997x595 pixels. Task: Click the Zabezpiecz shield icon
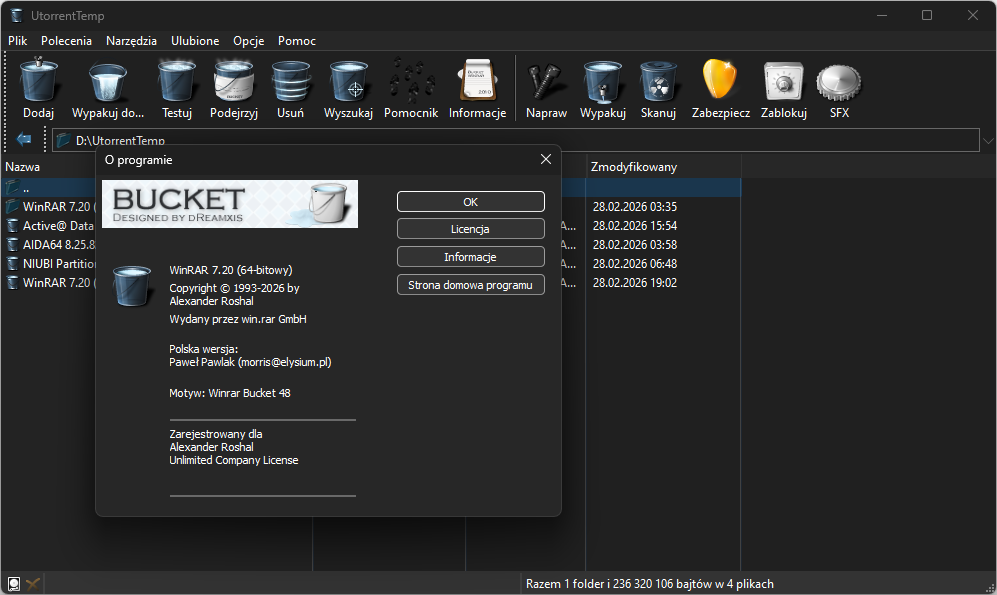tap(720, 79)
